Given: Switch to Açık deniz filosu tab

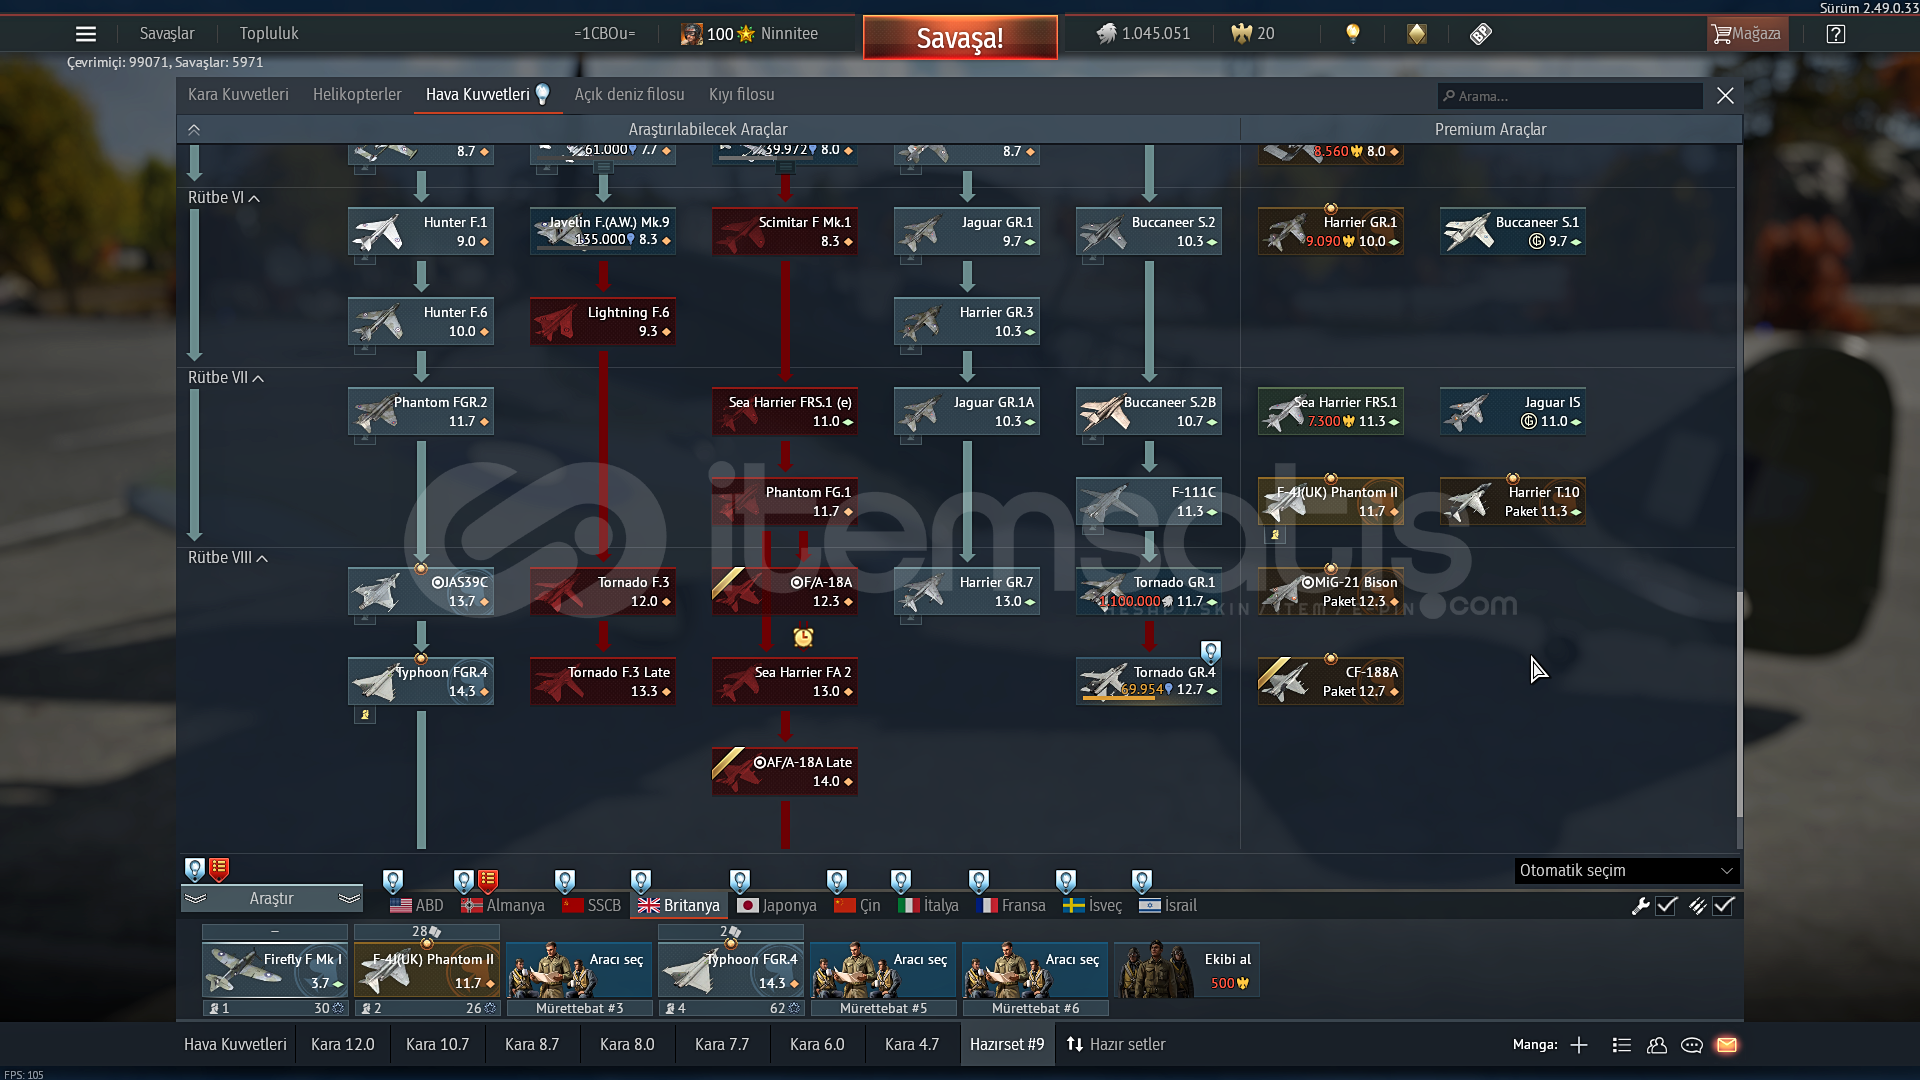Looking at the screenshot, I should coord(629,94).
